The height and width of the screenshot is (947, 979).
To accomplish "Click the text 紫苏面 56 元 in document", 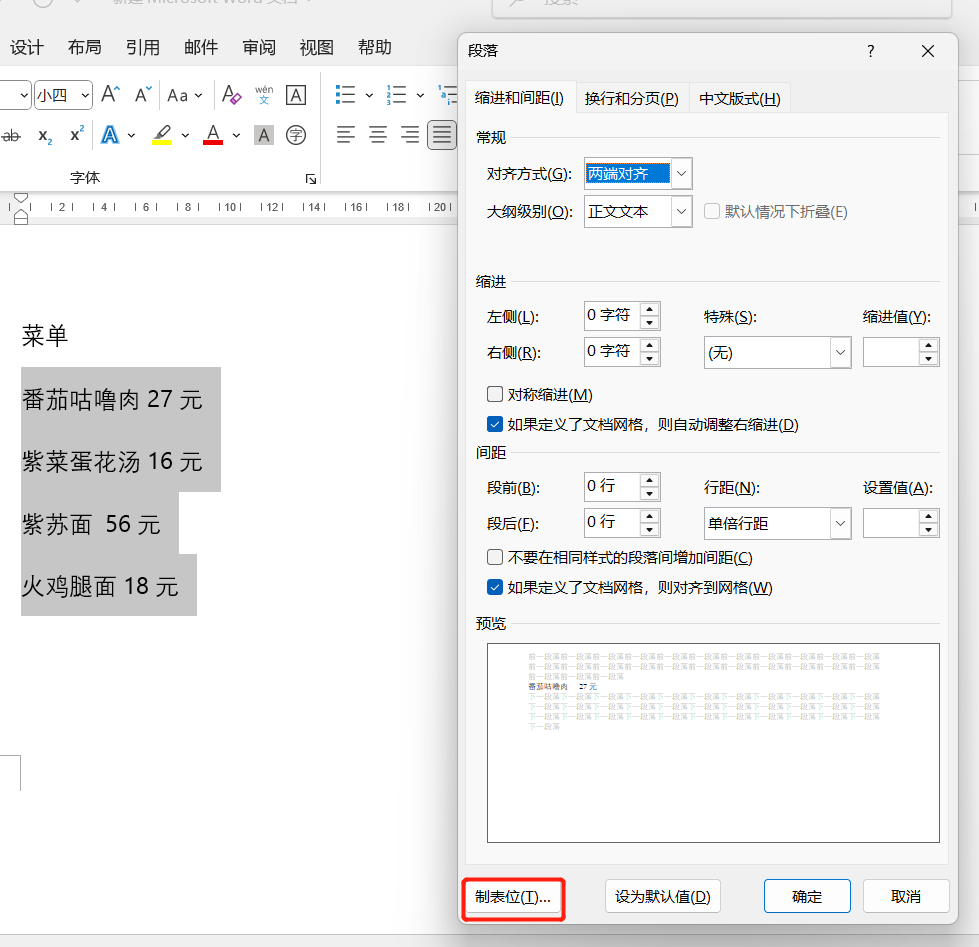I will (x=91, y=524).
